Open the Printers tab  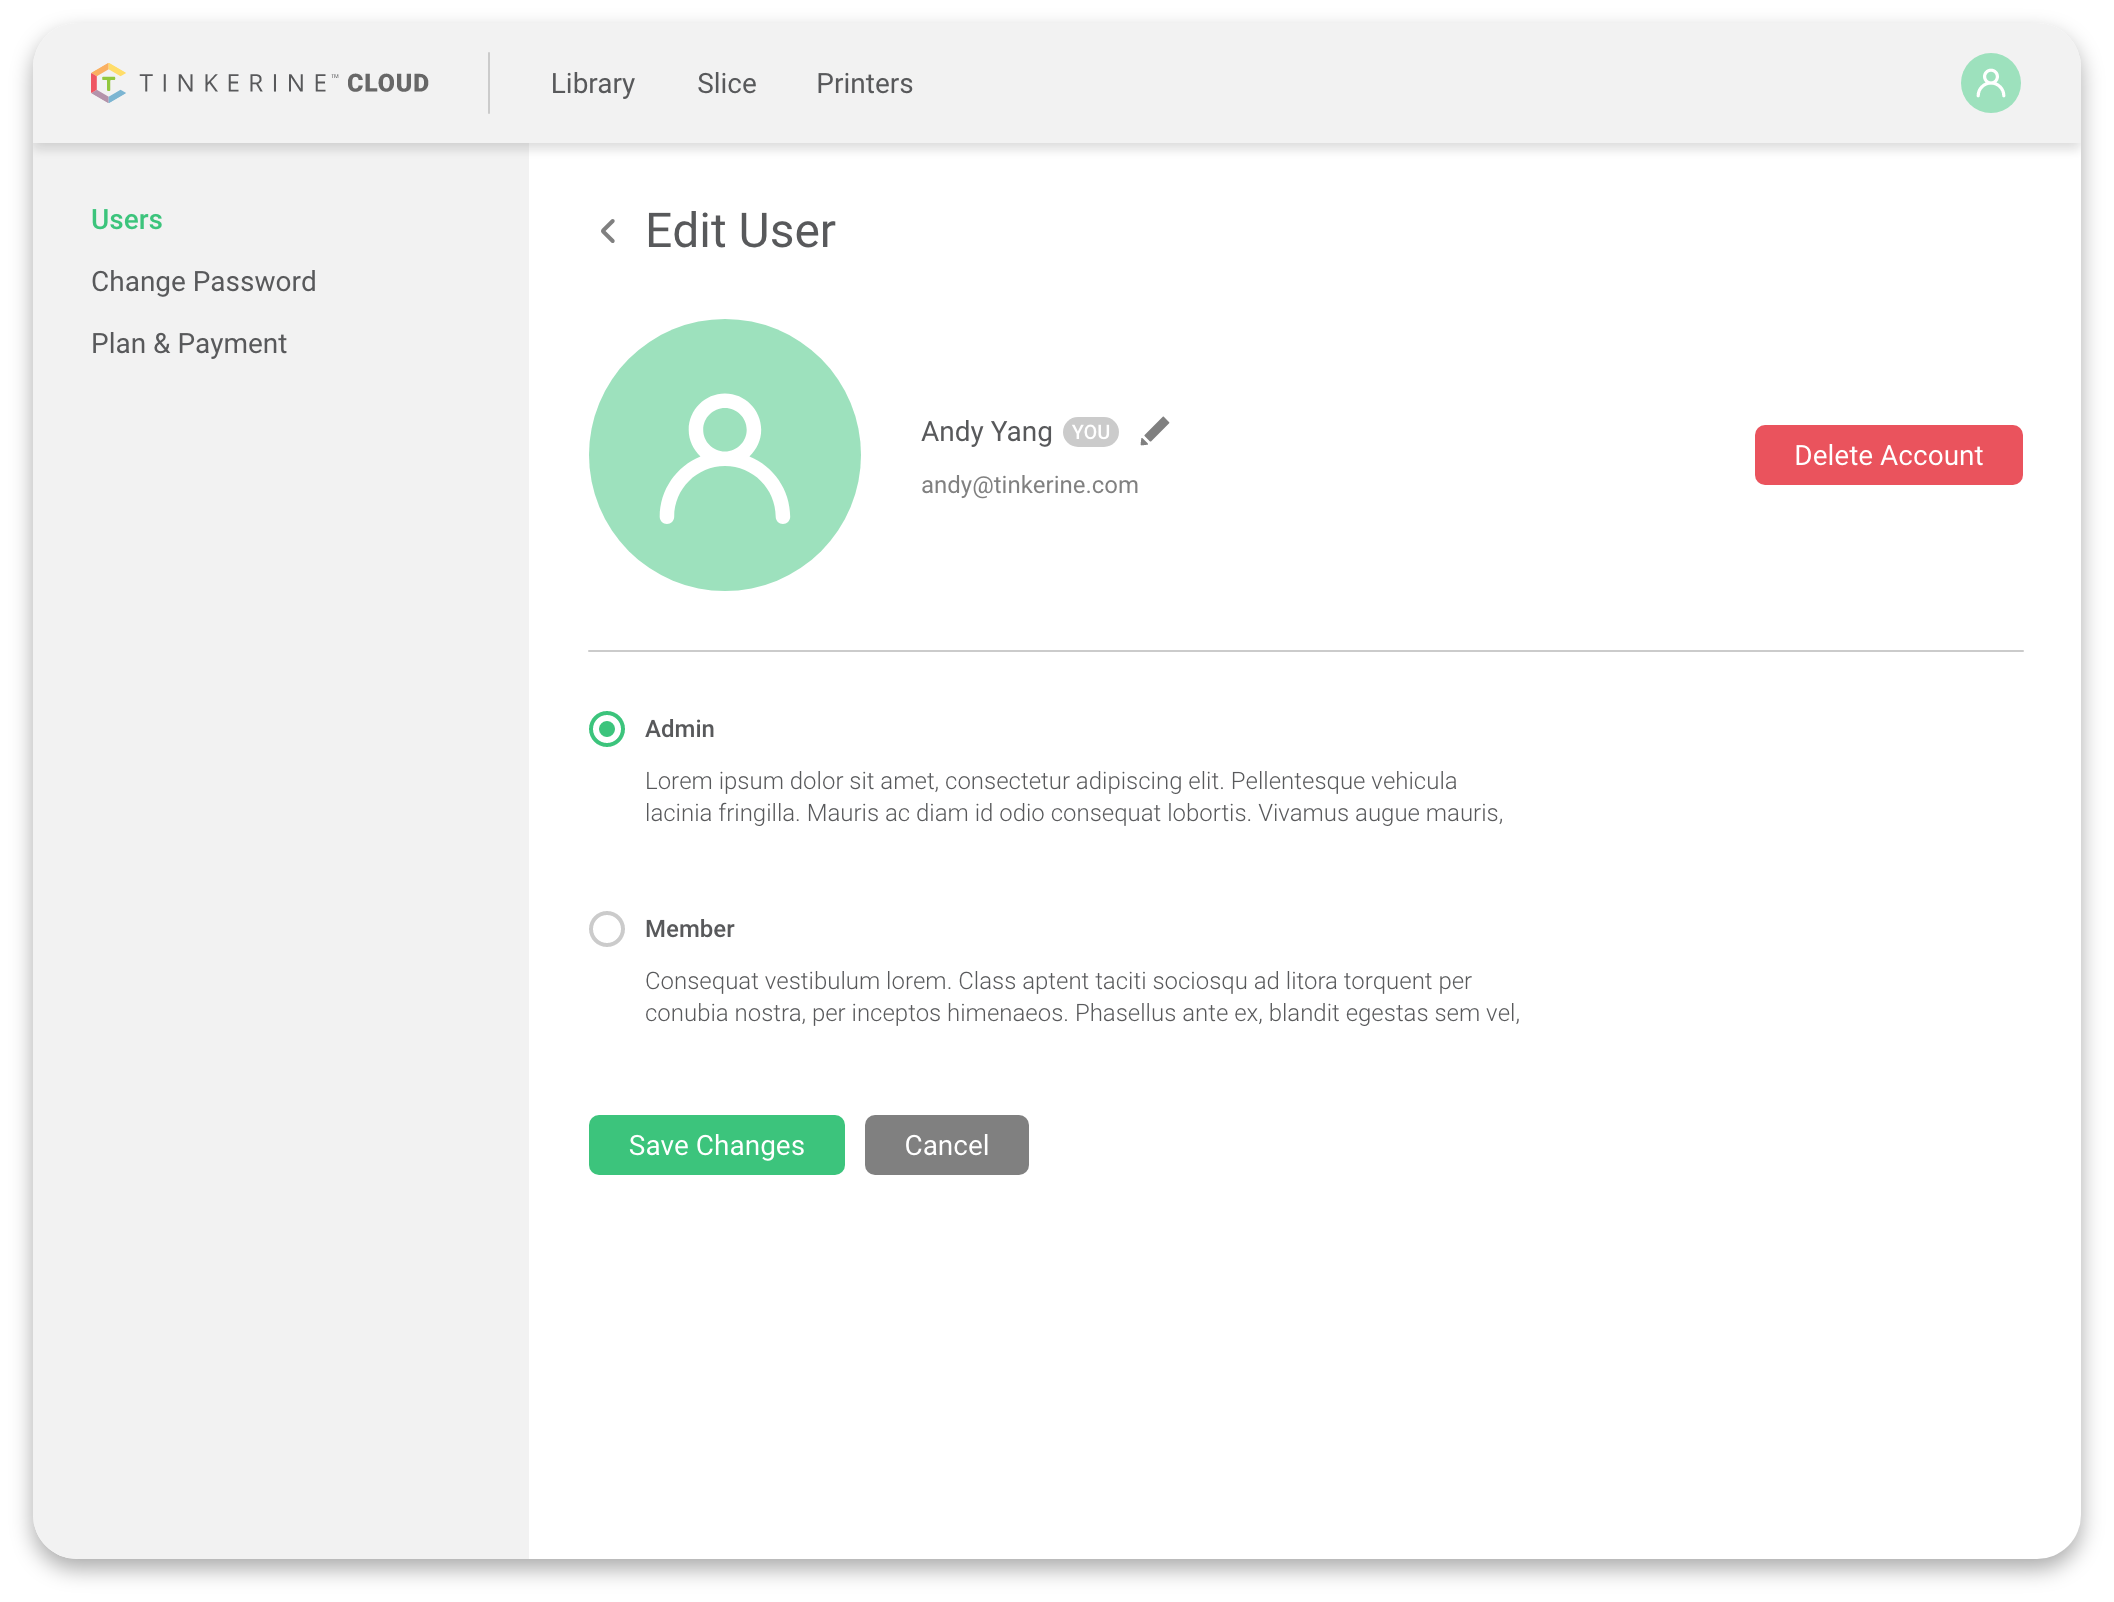(864, 83)
